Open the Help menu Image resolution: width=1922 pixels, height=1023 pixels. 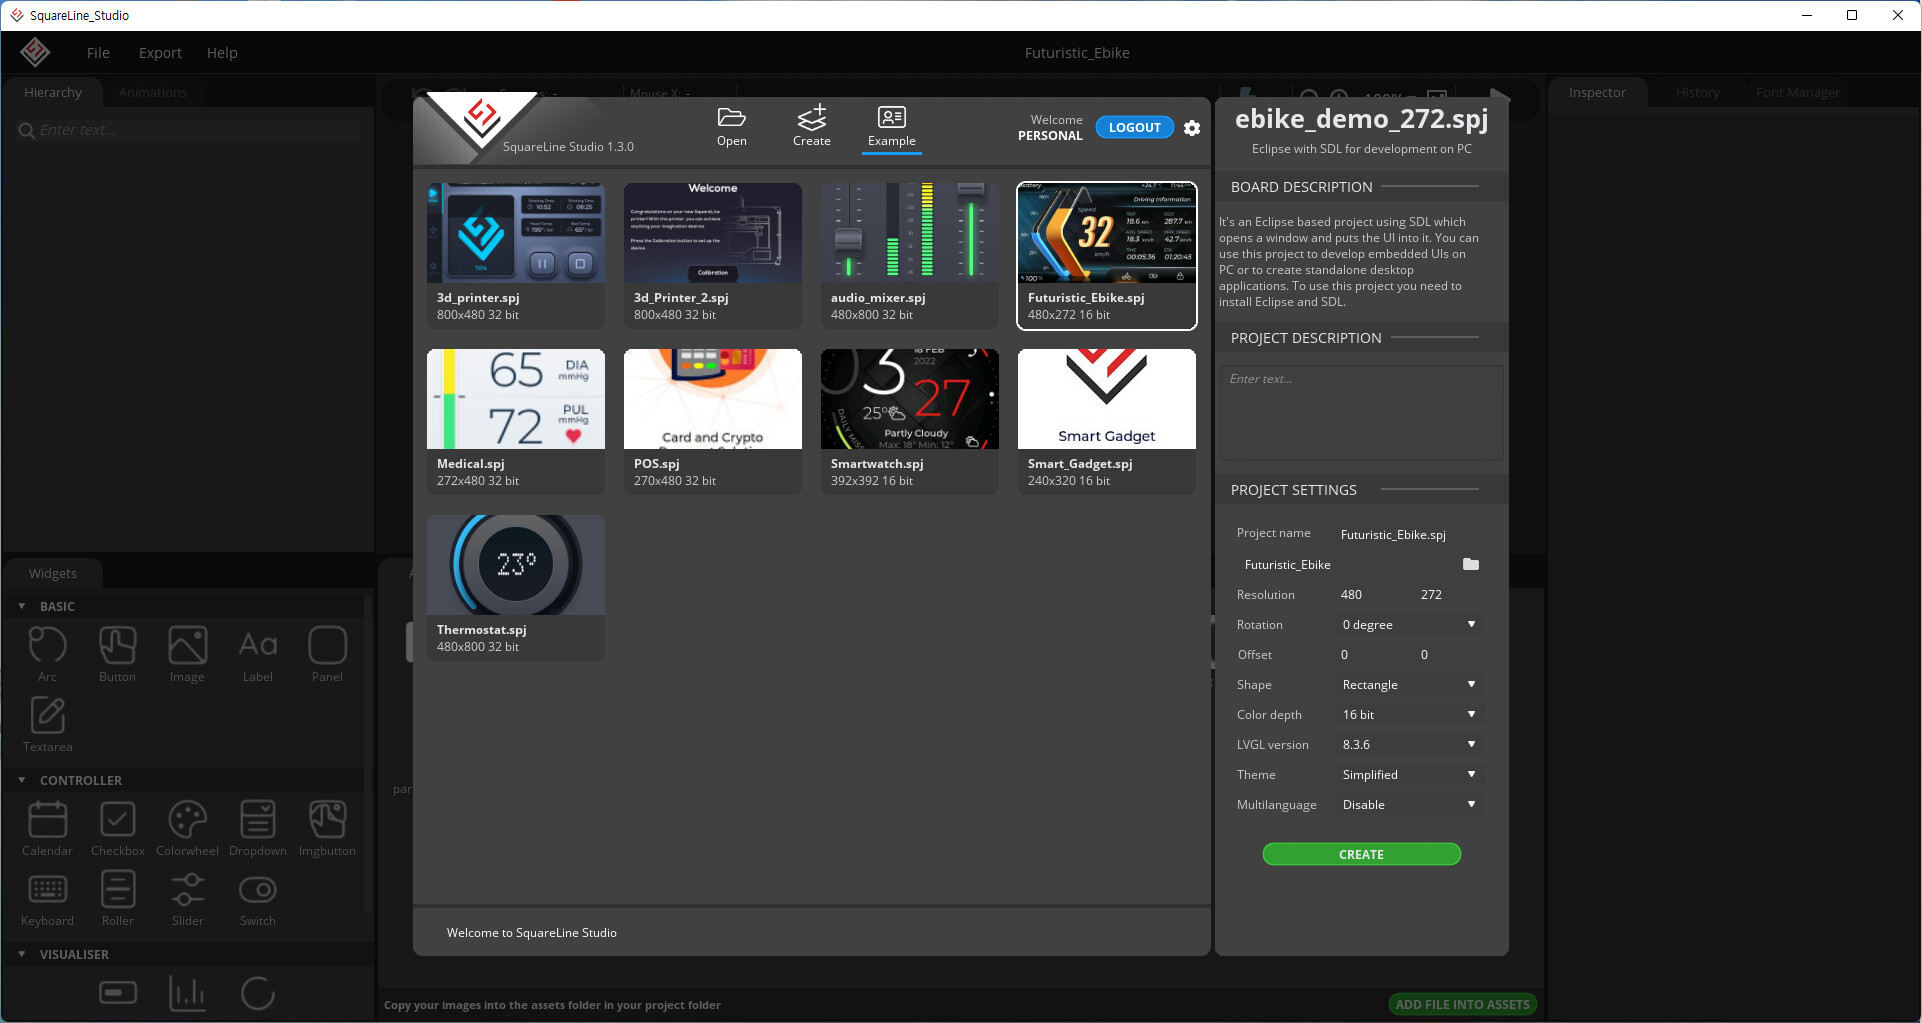(x=222, y=53)
